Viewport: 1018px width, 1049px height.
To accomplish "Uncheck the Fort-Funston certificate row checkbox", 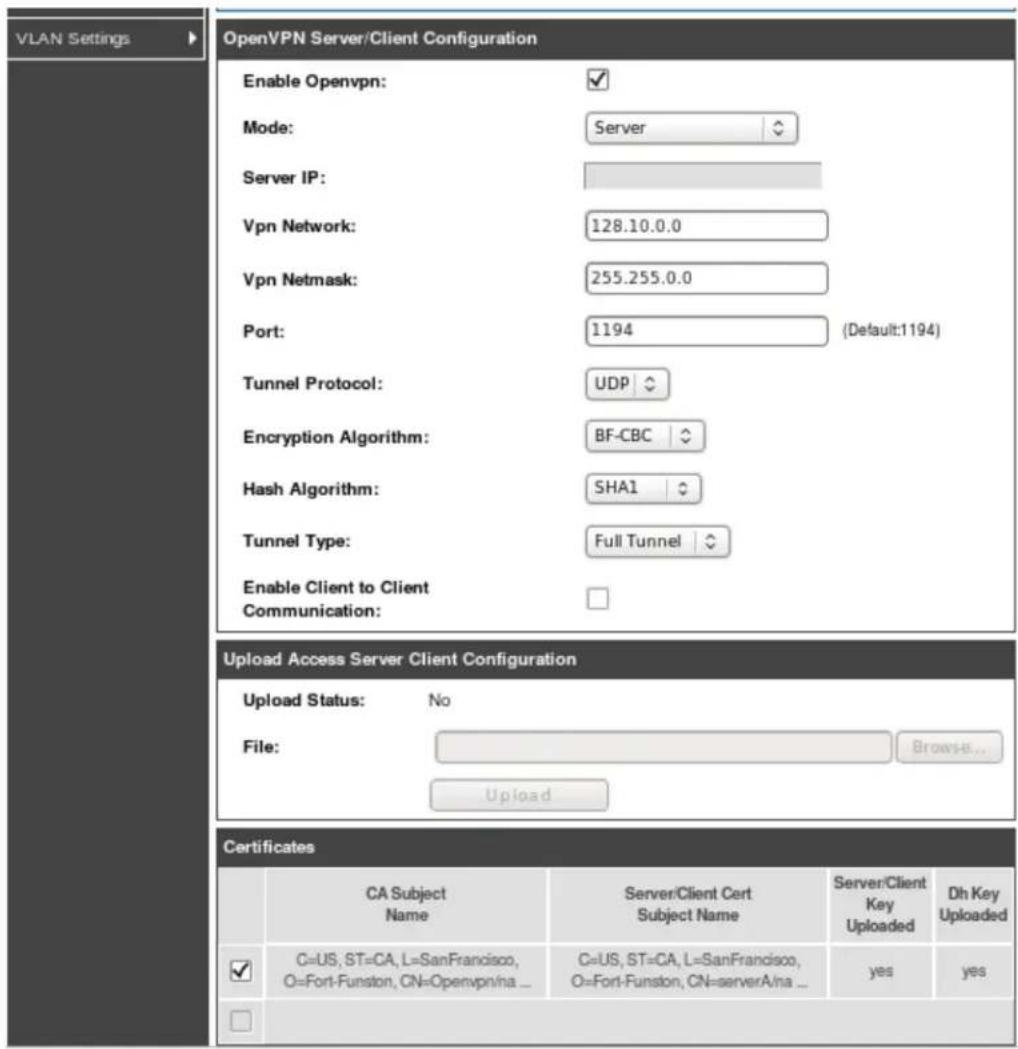I will coord(241,970).
